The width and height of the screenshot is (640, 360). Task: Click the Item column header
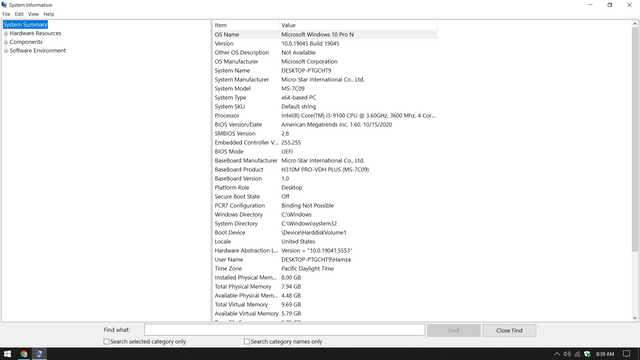pyautogui.click(x=246, y=25)
